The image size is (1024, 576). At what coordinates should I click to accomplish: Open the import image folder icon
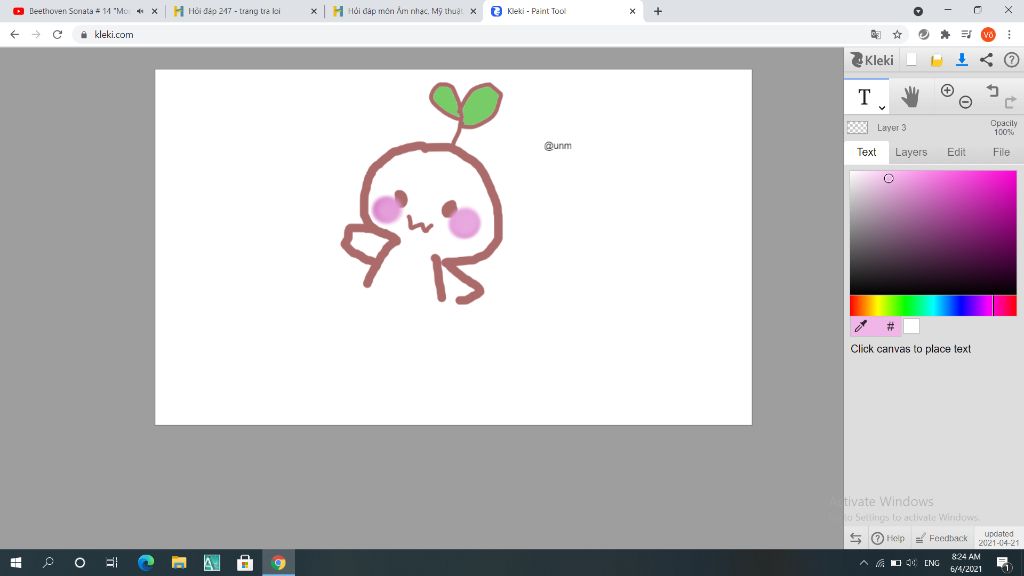[x=937, y=60]
